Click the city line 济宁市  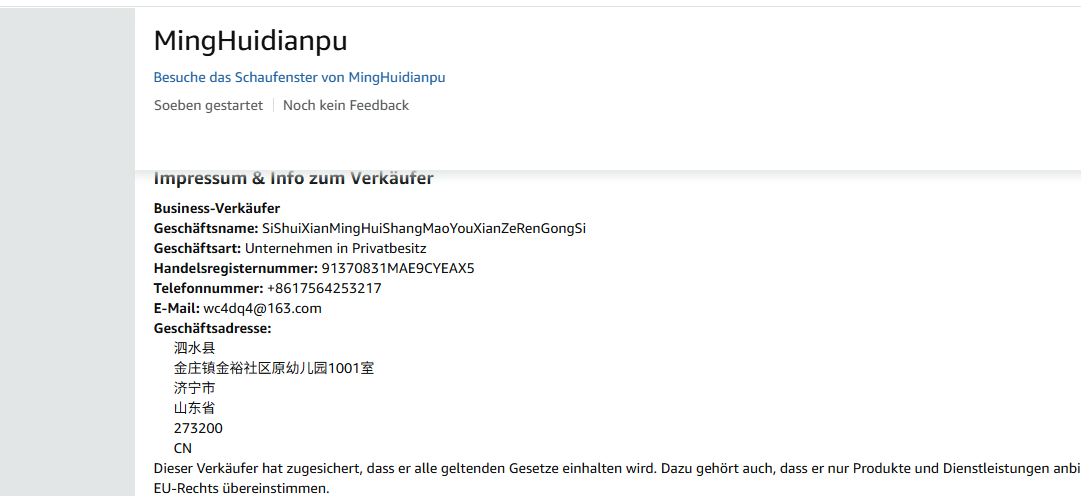tap(194, 388)
